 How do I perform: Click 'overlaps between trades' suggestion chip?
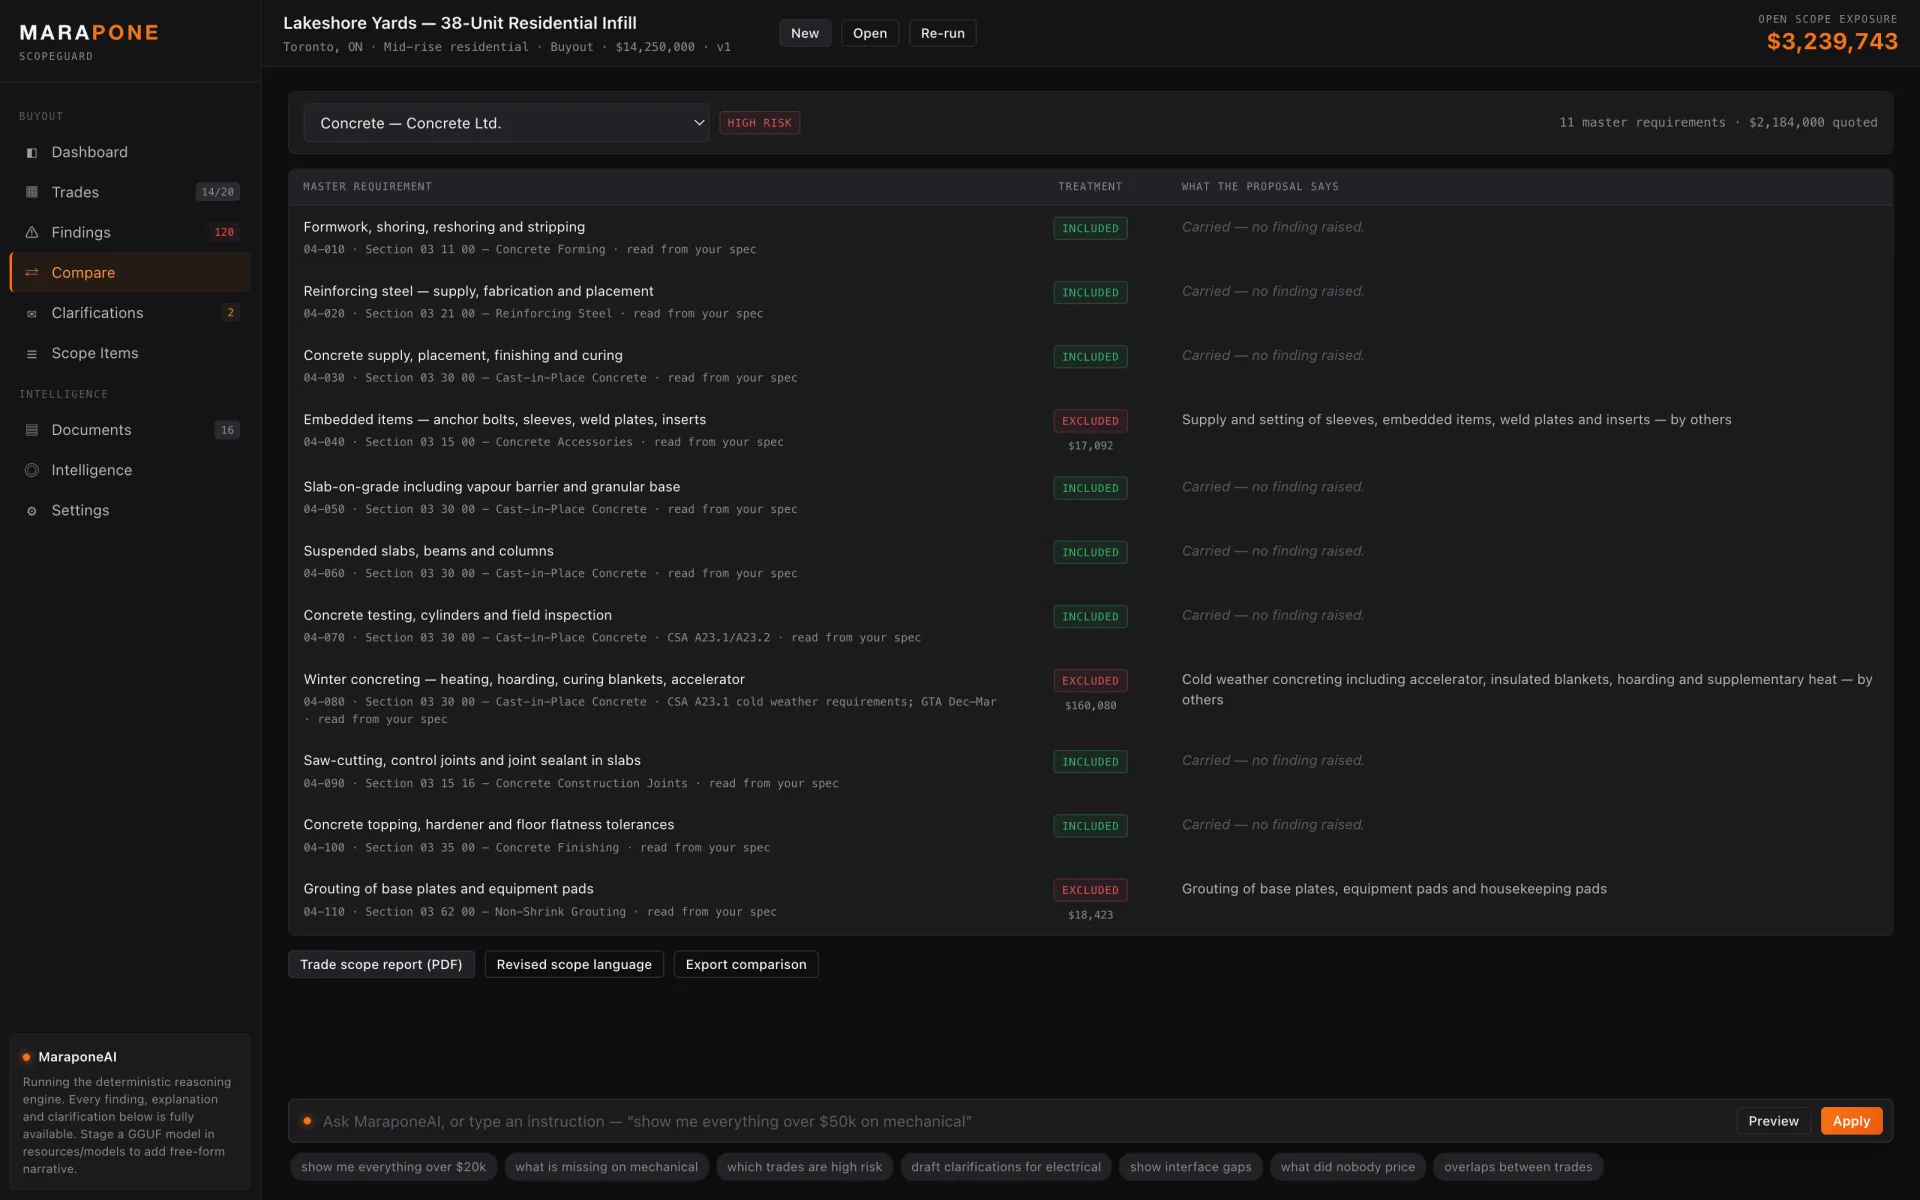click(x=1518, y=1167)
